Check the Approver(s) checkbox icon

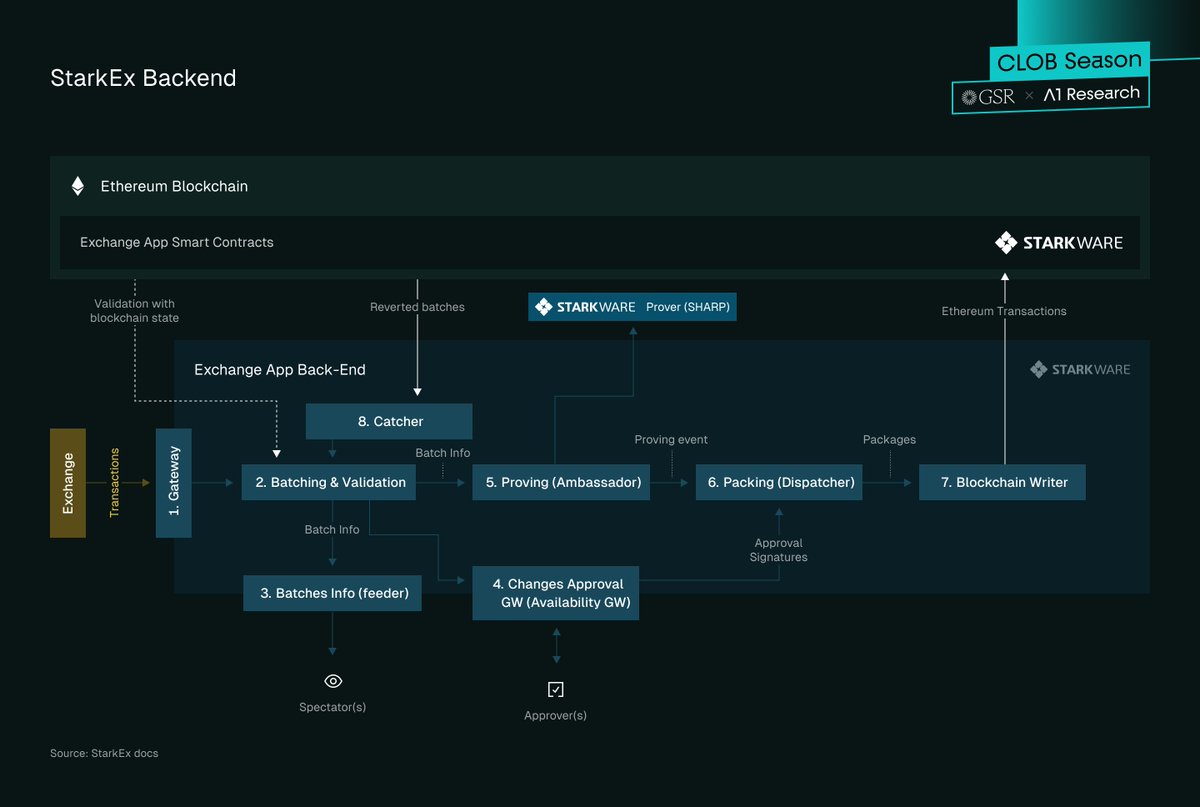coord(556,688)
